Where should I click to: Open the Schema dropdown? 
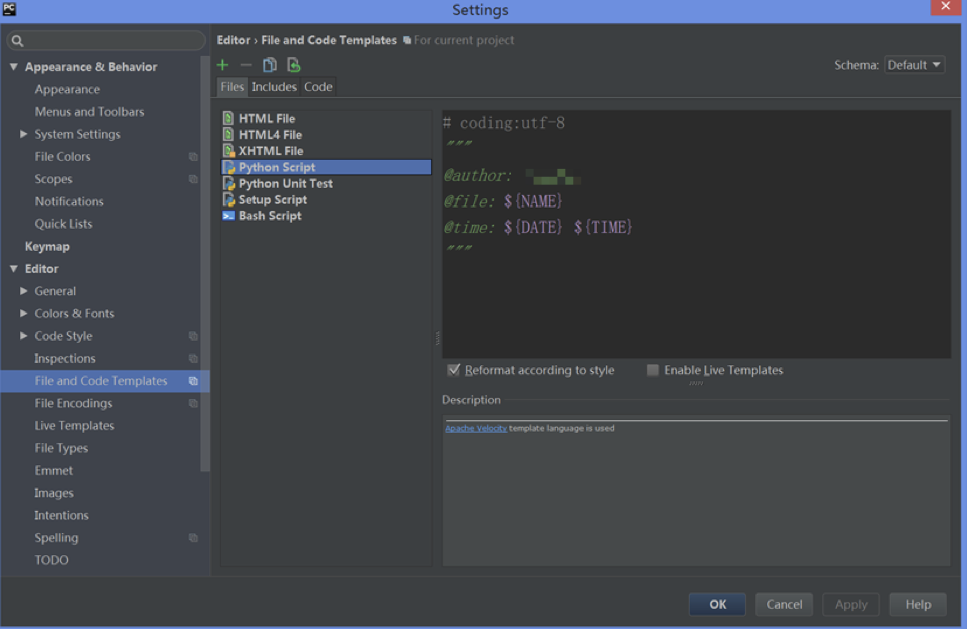pos(914,65)
